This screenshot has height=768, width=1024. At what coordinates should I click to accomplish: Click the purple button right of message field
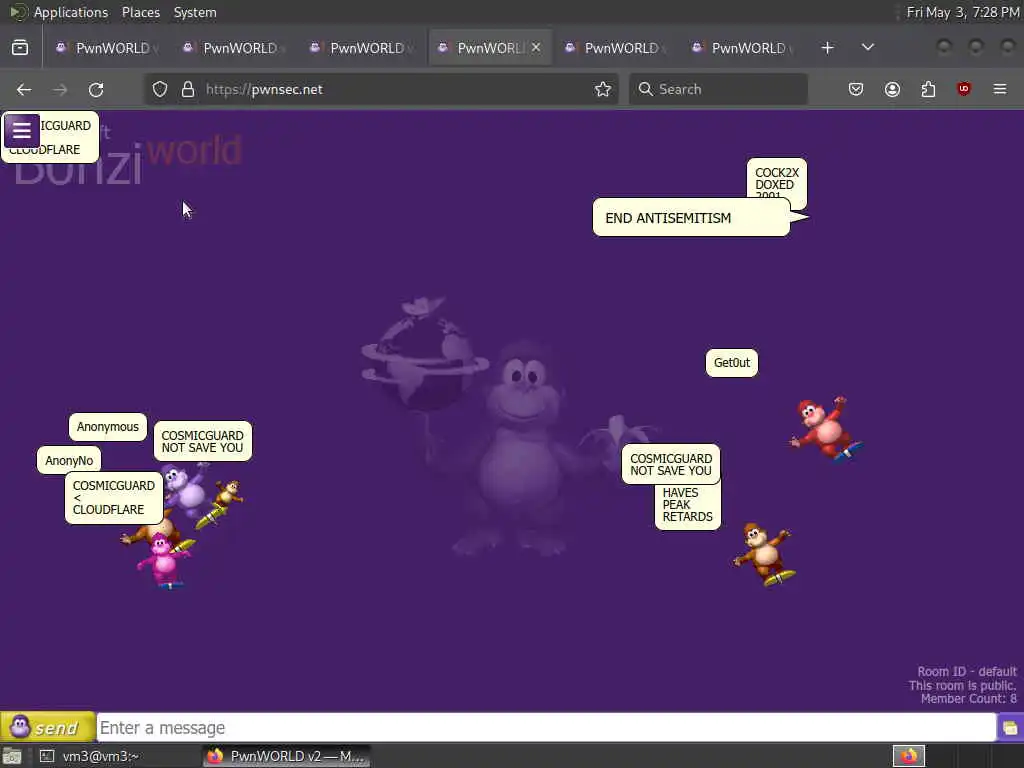[1010, 728]
